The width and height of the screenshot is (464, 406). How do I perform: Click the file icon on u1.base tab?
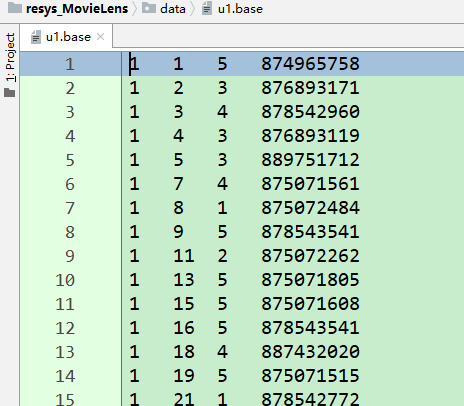point(35,37)
